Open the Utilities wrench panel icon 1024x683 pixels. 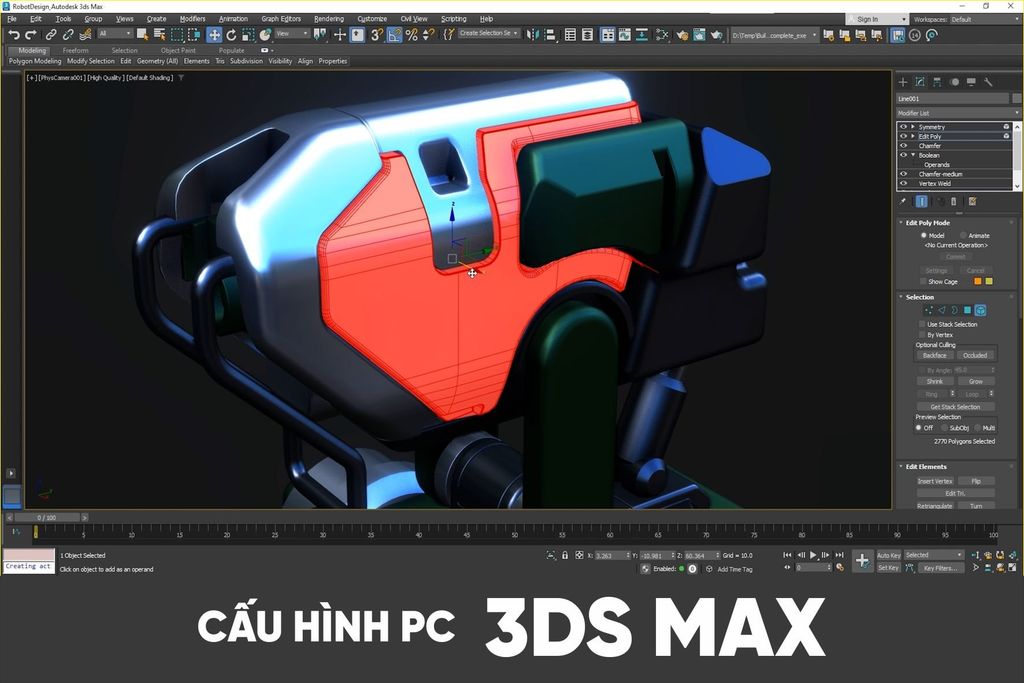988,82
